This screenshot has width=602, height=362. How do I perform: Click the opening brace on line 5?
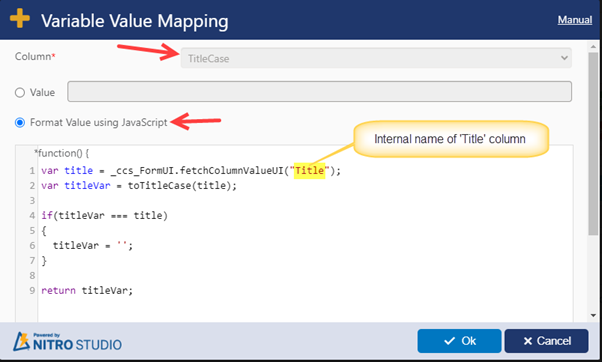point(44,231)
